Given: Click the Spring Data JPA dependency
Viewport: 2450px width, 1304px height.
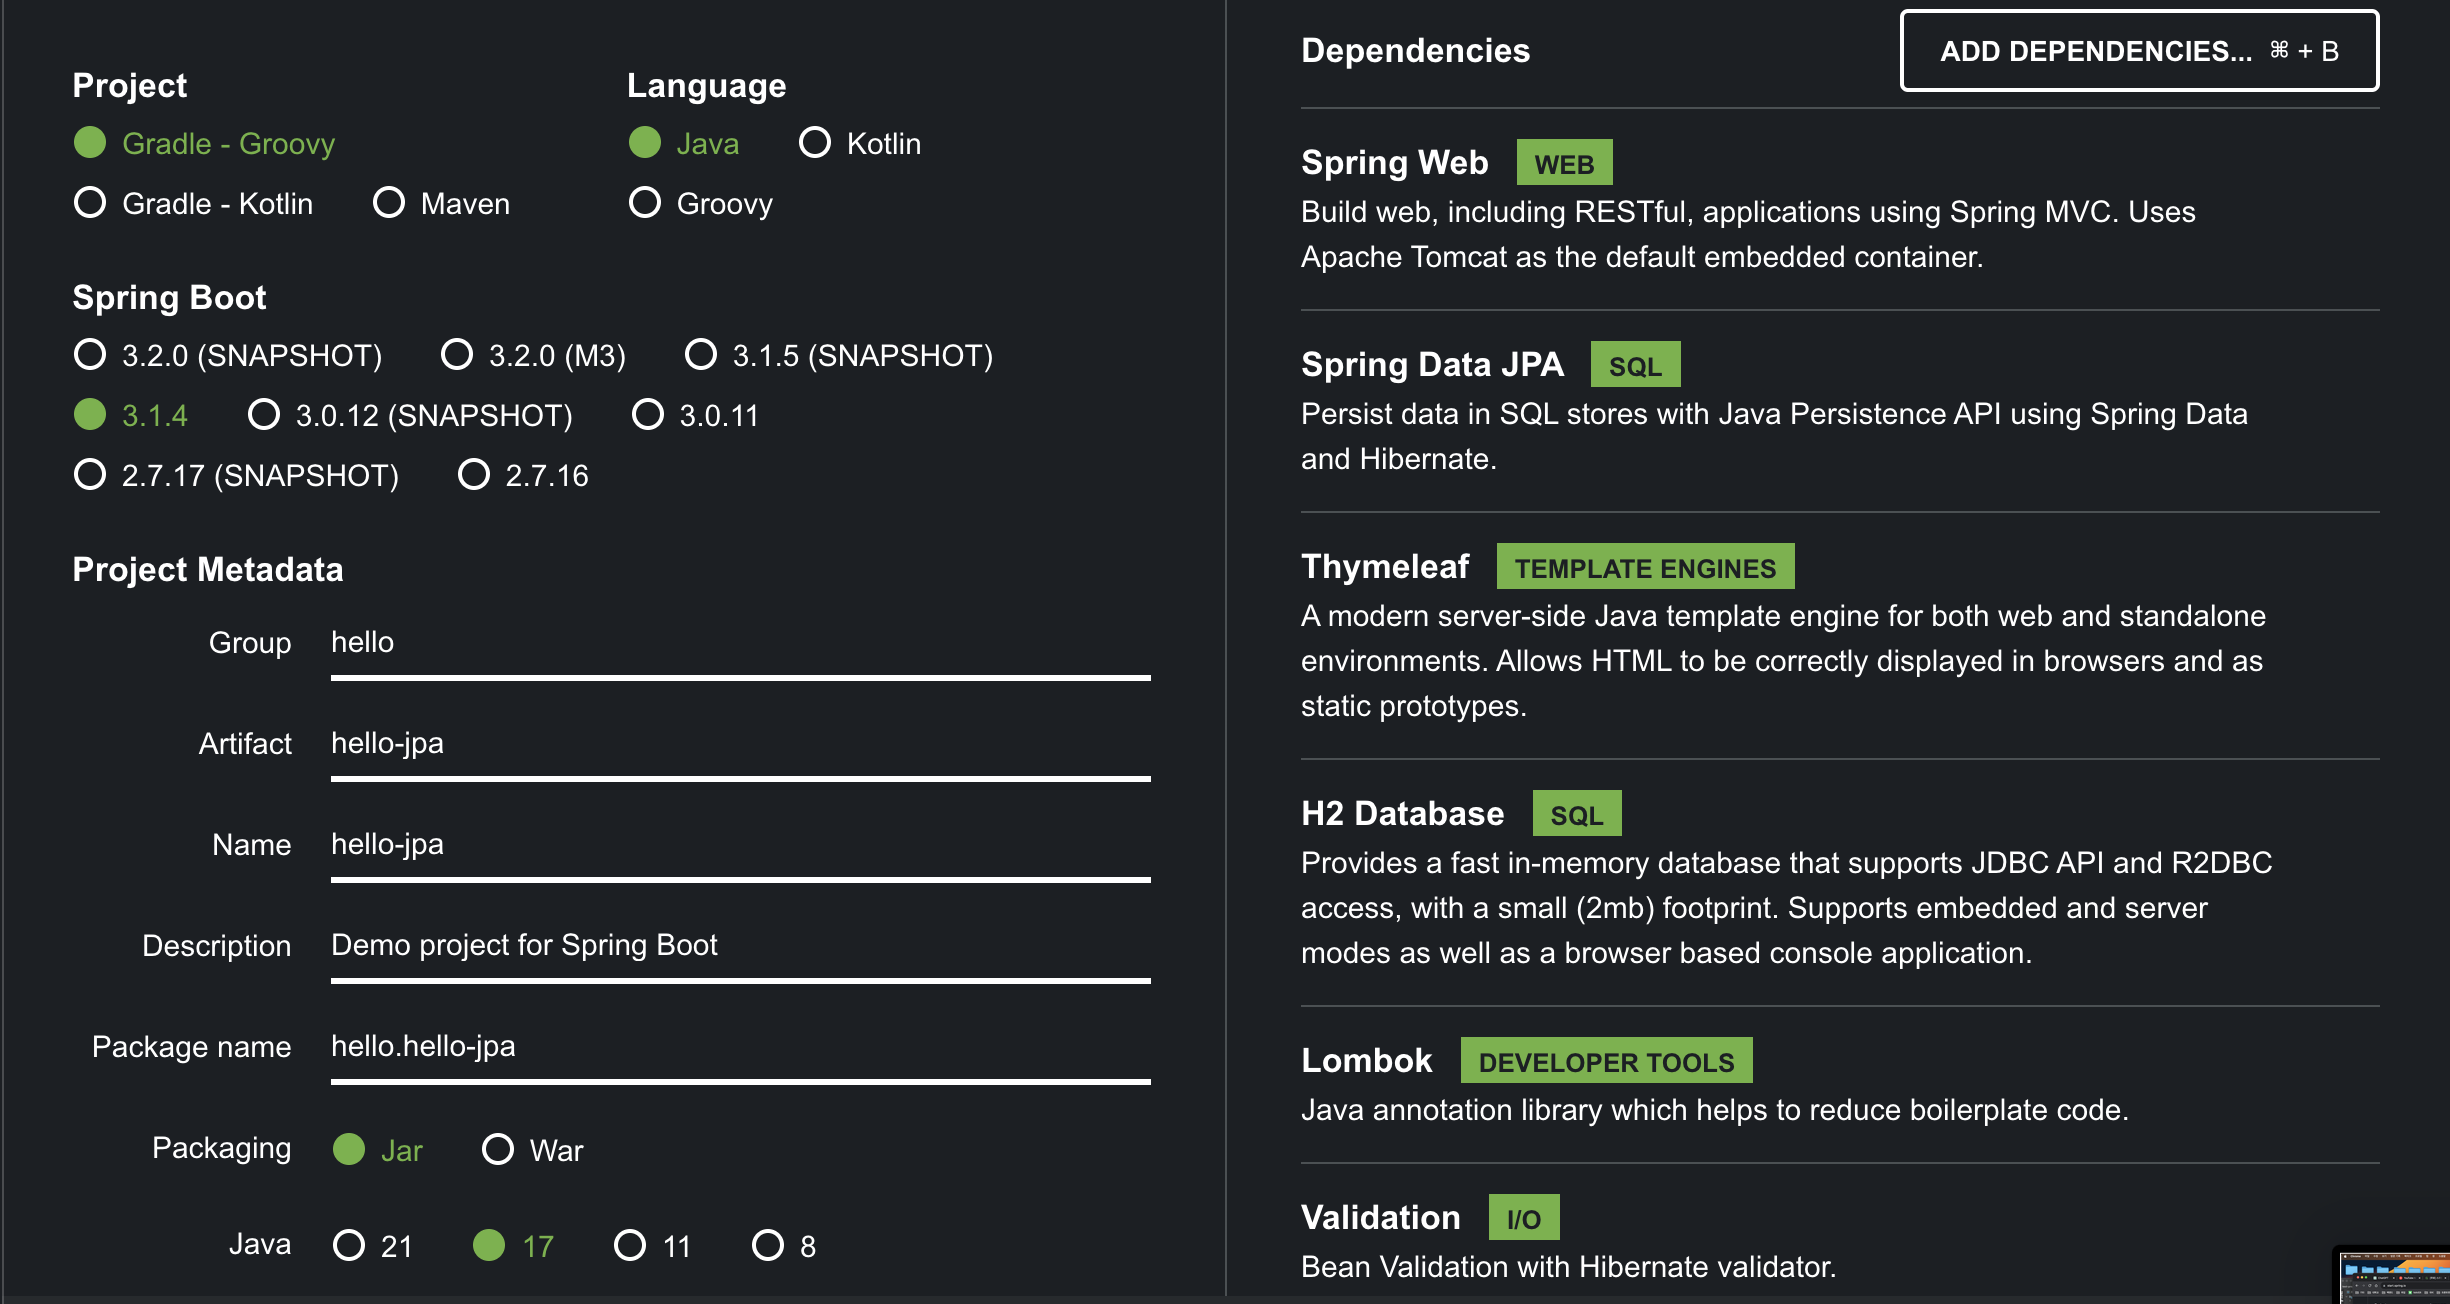Looking at the screenshot, I should pyautogui.click(x=1432, y=365).
